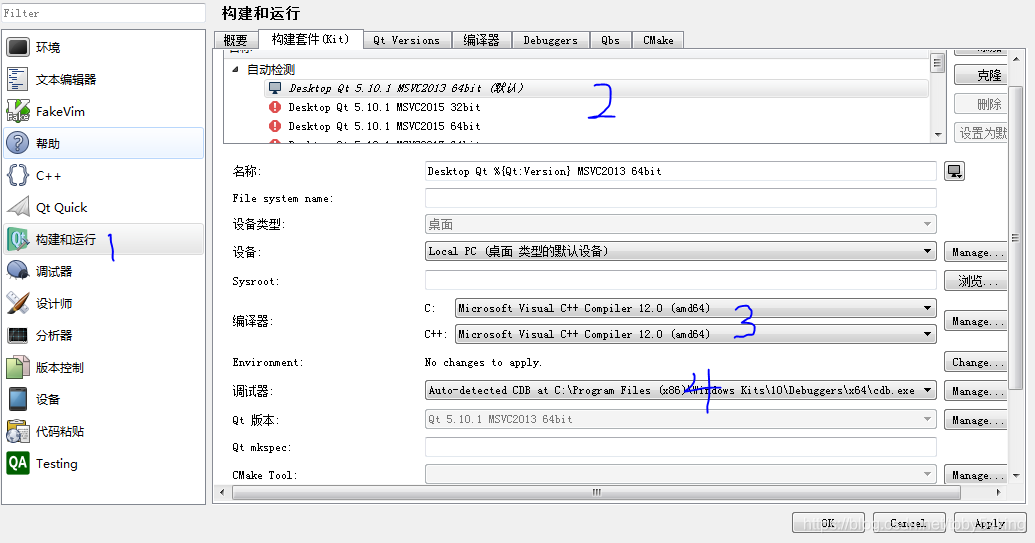
Task: Click the Cancel button
Action: (909, 523)
